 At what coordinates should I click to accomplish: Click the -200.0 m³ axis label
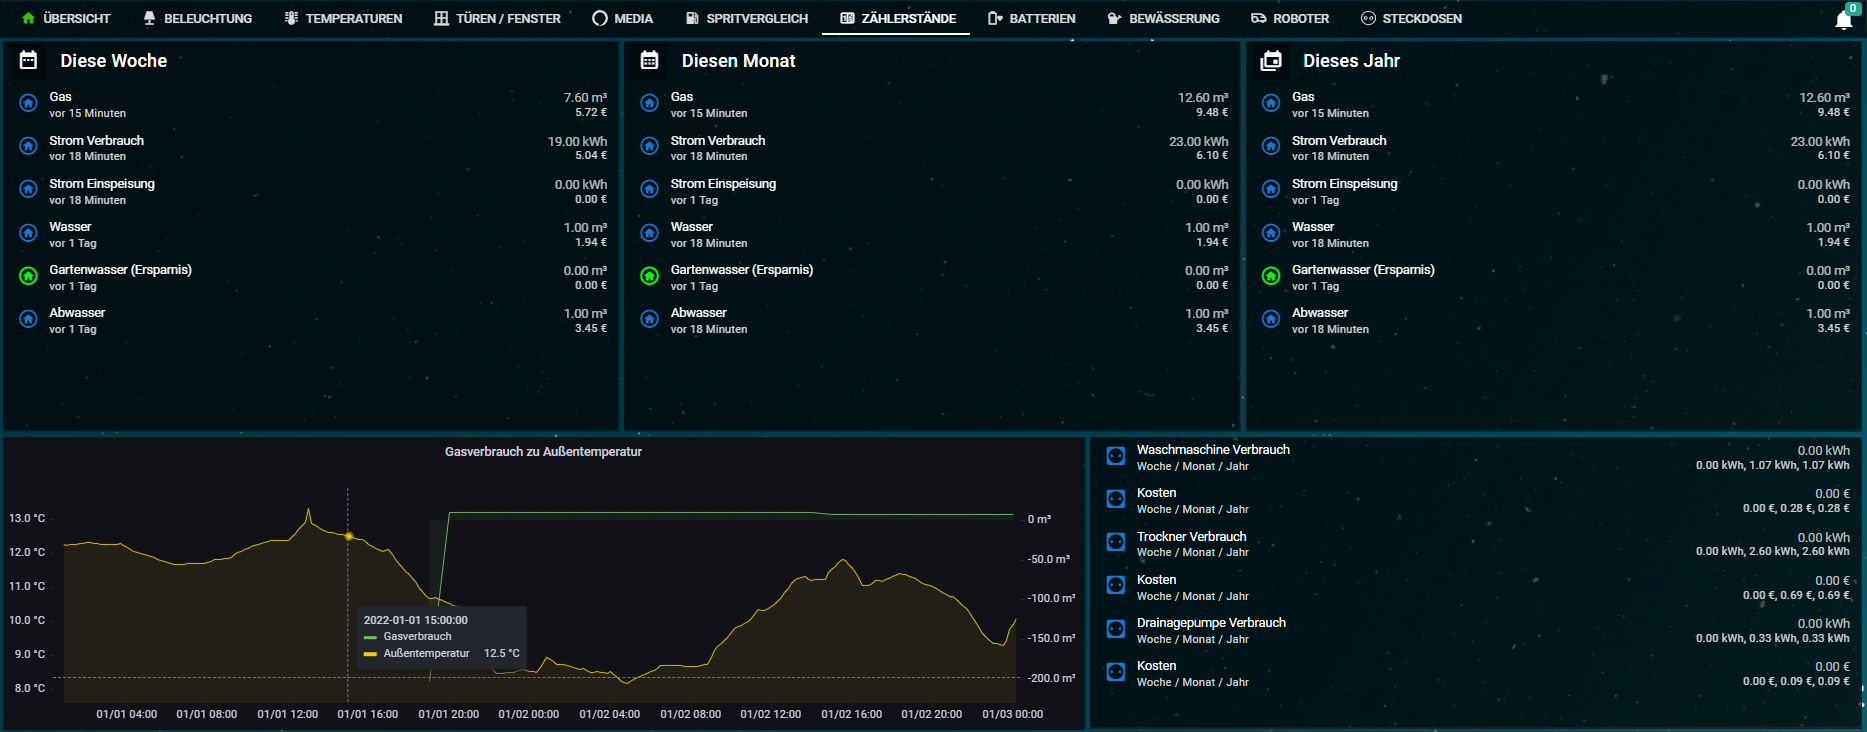click(x=1052, y=678)
